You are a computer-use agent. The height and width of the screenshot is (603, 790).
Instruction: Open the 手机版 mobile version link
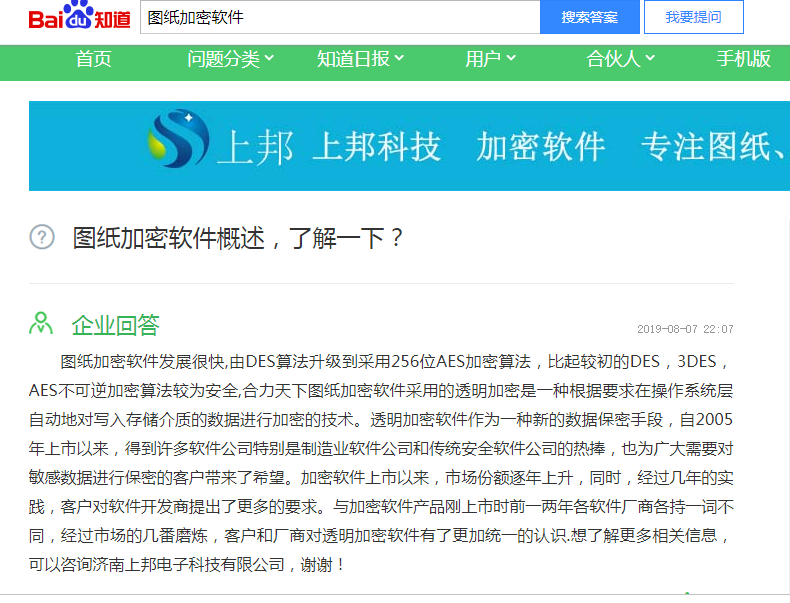(x=744, y=59)
